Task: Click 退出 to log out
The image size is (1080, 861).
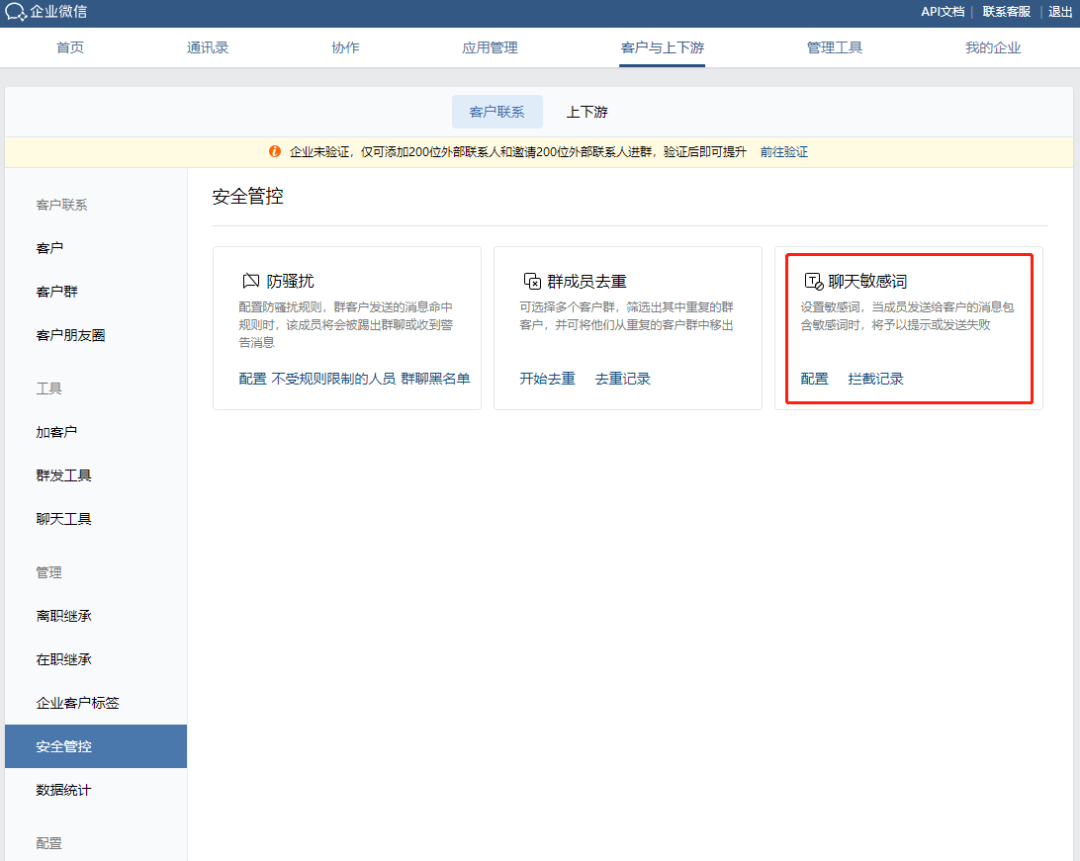Action: [x=1060, y=12]
